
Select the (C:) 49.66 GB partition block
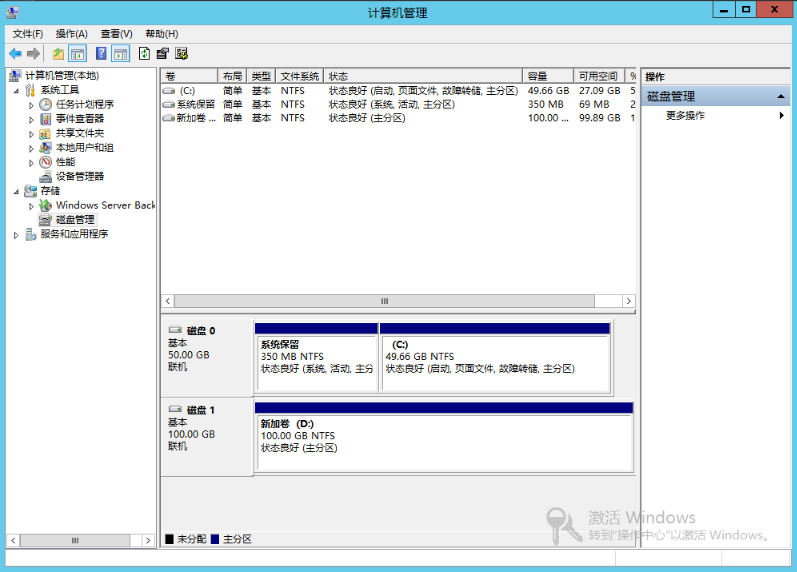495,357
